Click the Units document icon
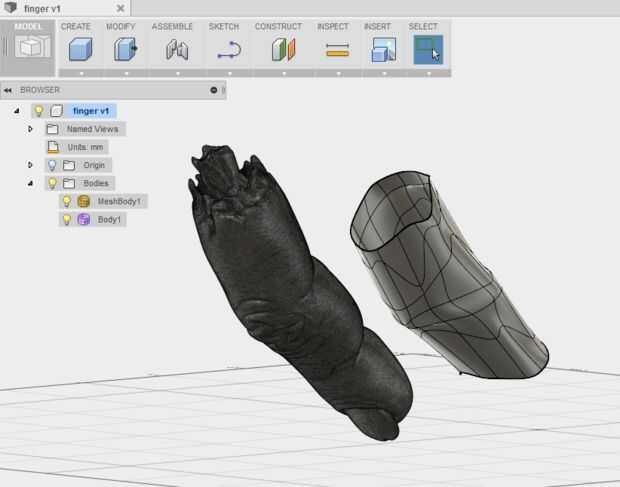The image size is (620, 487). (x=53, y=147)
